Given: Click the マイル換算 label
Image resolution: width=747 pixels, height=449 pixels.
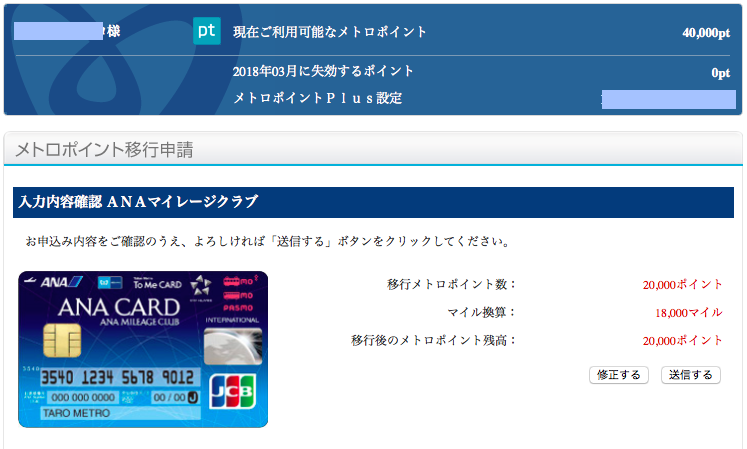Looking at the screenshot, I should click(x=482, y=313).
